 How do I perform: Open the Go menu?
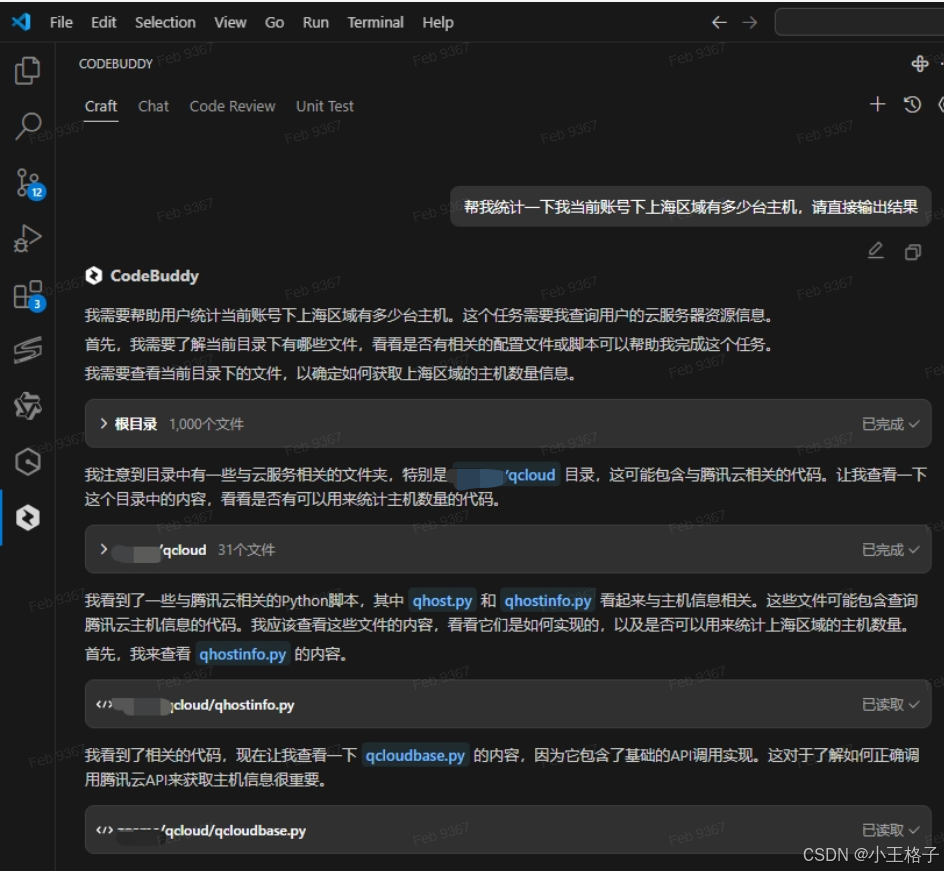tap(274, 23)
